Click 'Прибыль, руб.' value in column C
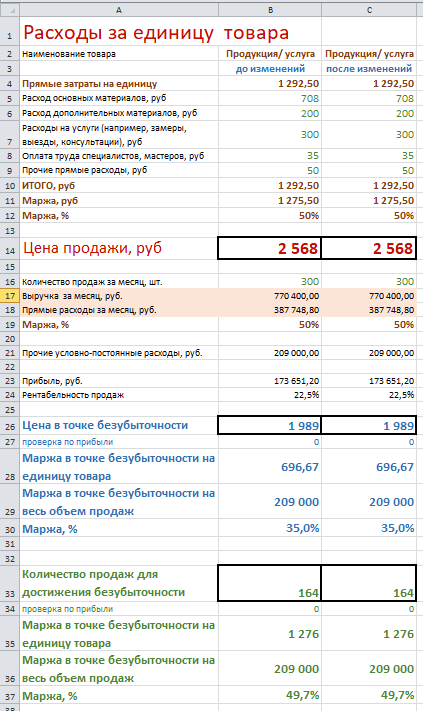Image resolution: width=423 pixels, height=711 pixels. (x=369, y=380)
